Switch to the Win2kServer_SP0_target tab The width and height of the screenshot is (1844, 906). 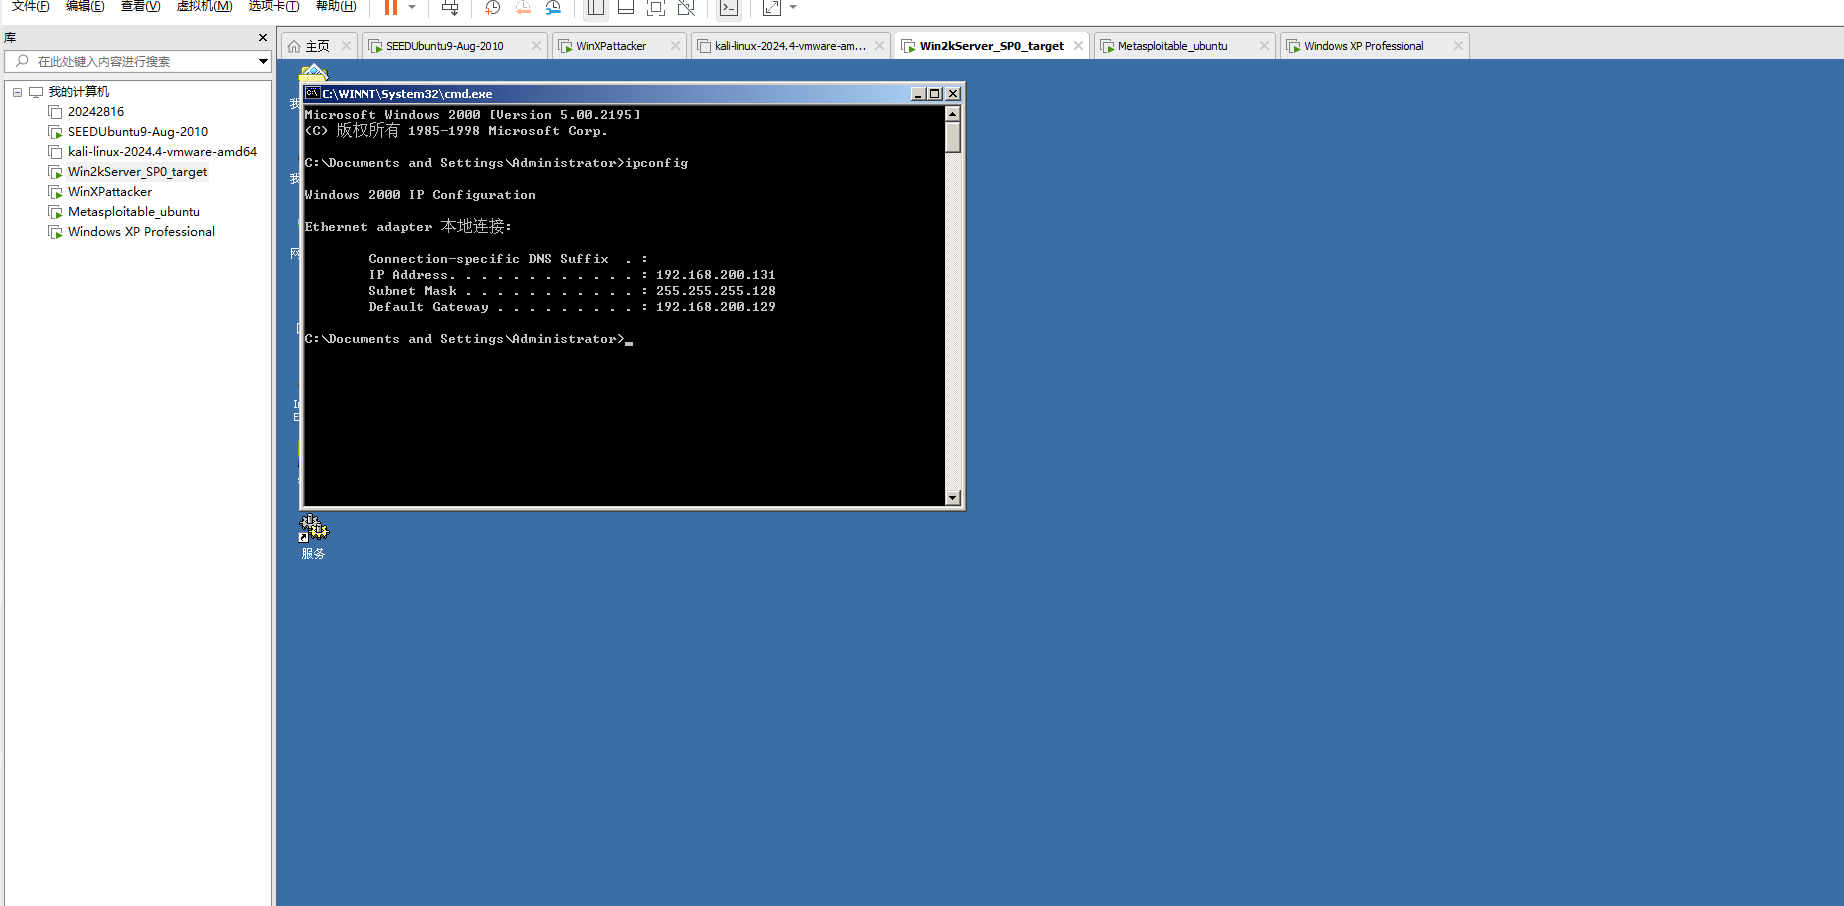(992, 46)
